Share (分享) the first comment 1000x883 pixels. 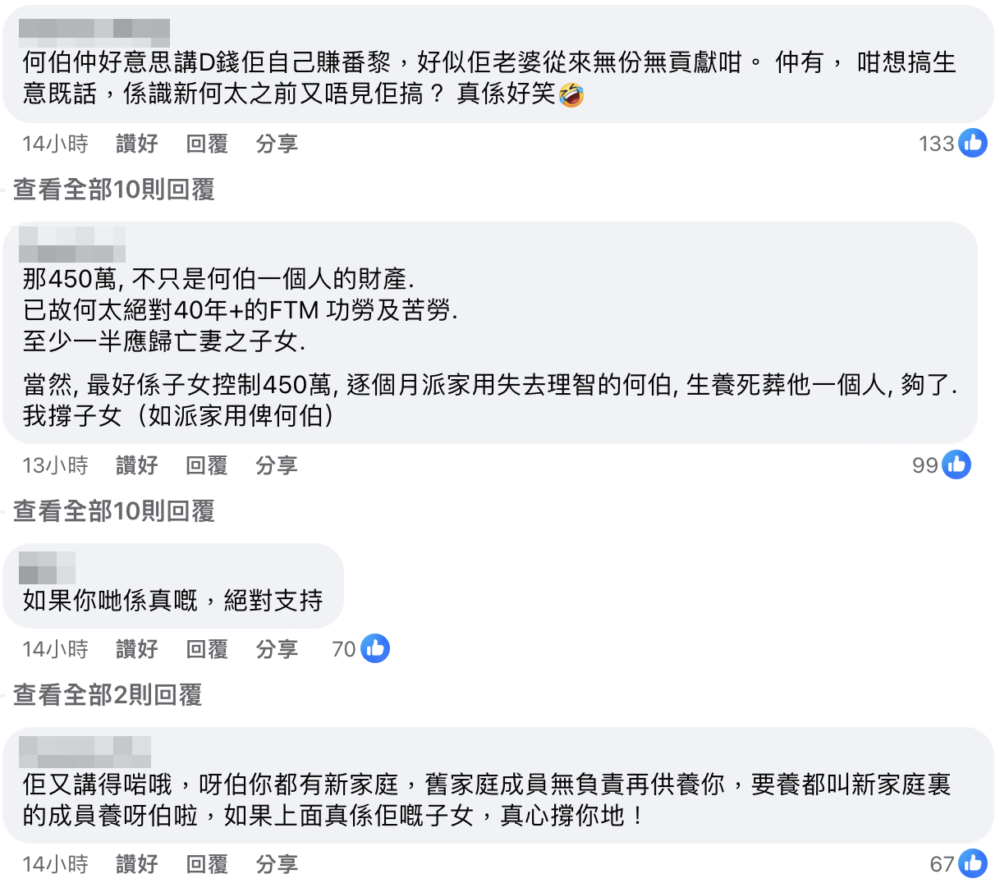click(277, 144)
